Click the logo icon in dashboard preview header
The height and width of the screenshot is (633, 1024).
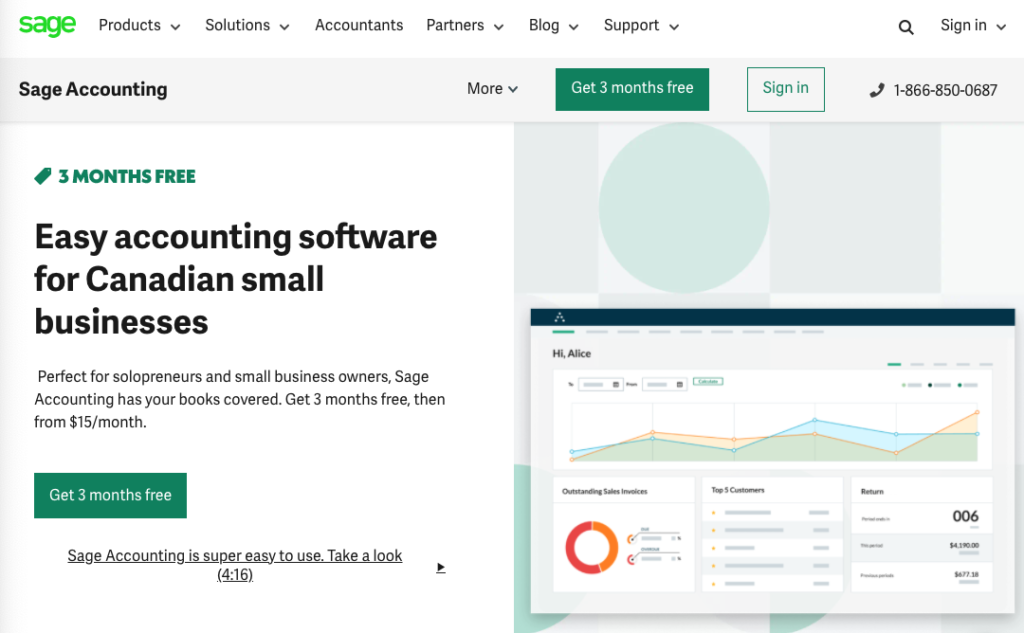[560, 317]
